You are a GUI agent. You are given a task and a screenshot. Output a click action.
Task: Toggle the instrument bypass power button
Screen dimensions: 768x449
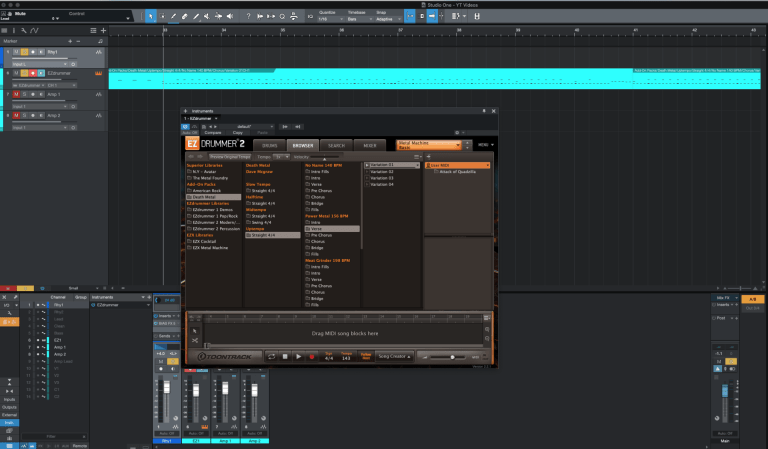185,127
